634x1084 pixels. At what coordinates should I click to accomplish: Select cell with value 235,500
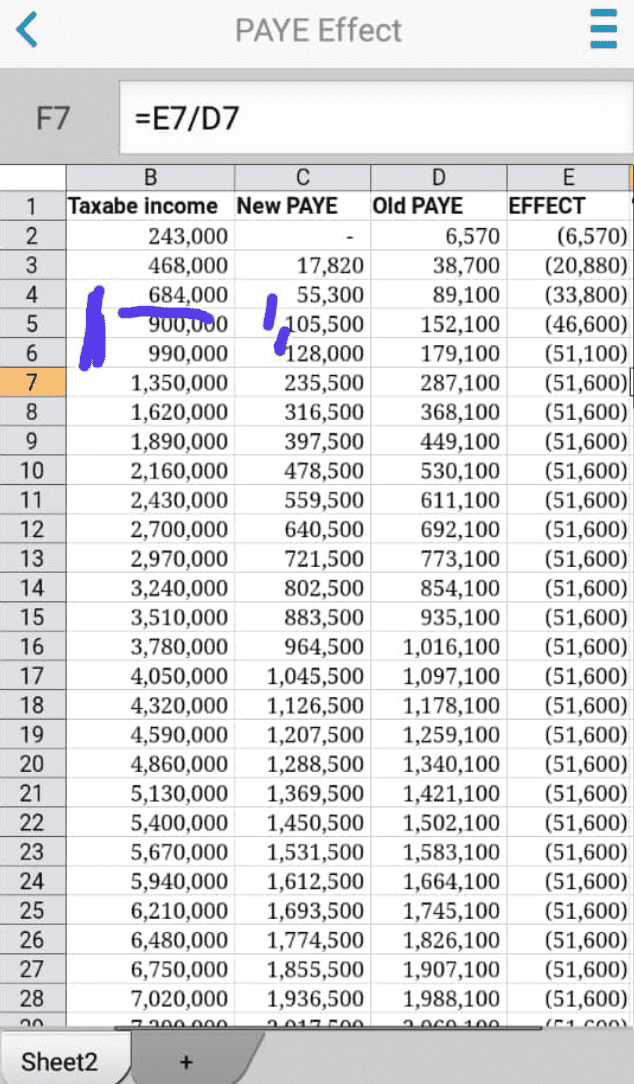[x=302, y=382]
